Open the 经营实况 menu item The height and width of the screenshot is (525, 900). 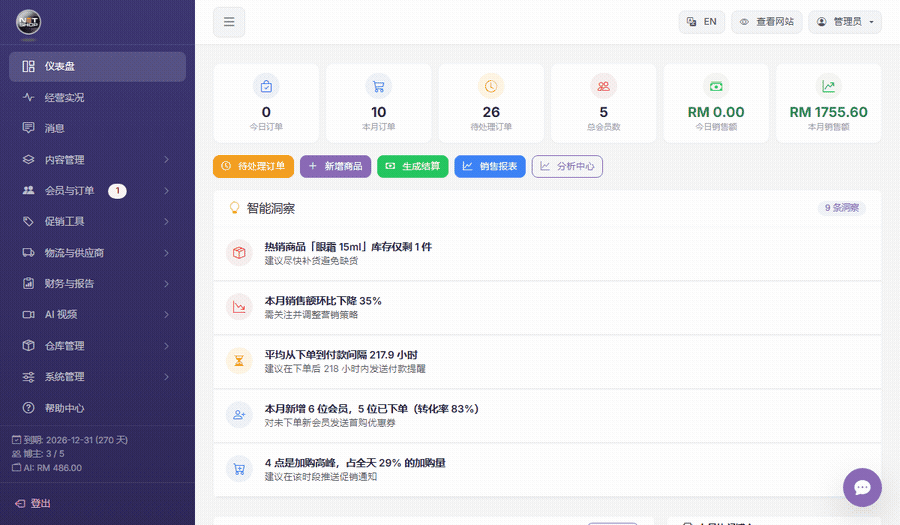[98, 98]
